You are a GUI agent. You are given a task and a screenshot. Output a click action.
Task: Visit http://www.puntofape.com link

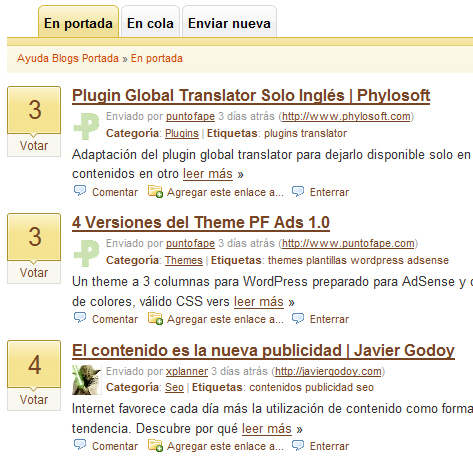[x=348, y=243]
